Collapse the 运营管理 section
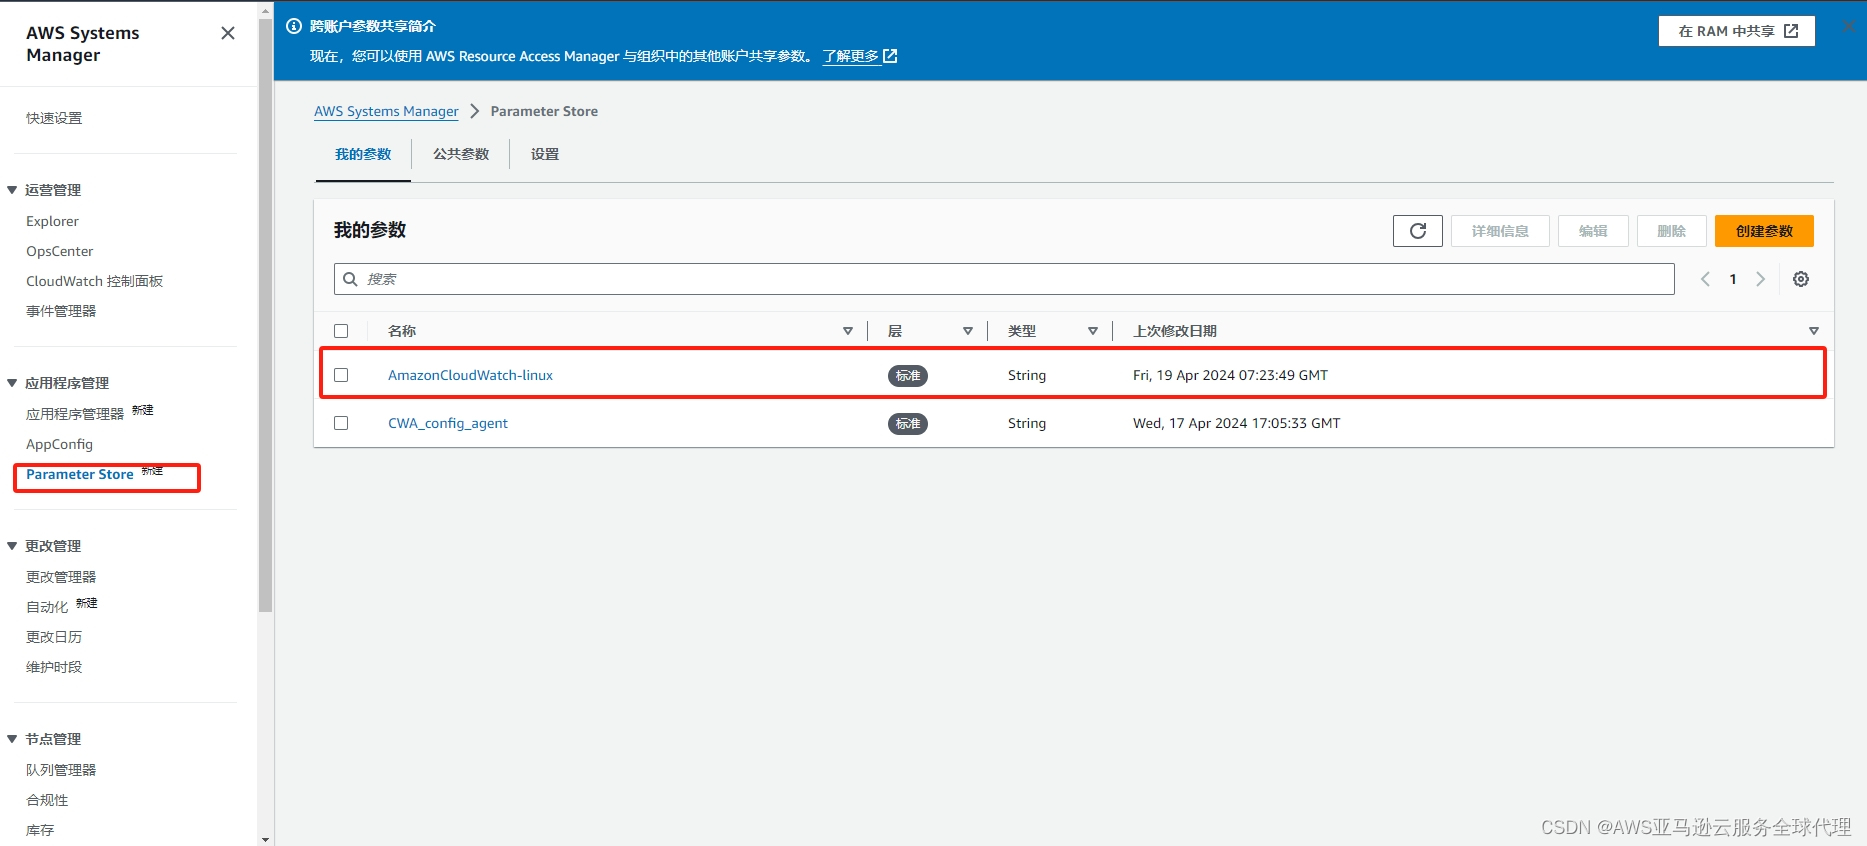This screenshot has height=846, width=1867. tap(12, 190)
